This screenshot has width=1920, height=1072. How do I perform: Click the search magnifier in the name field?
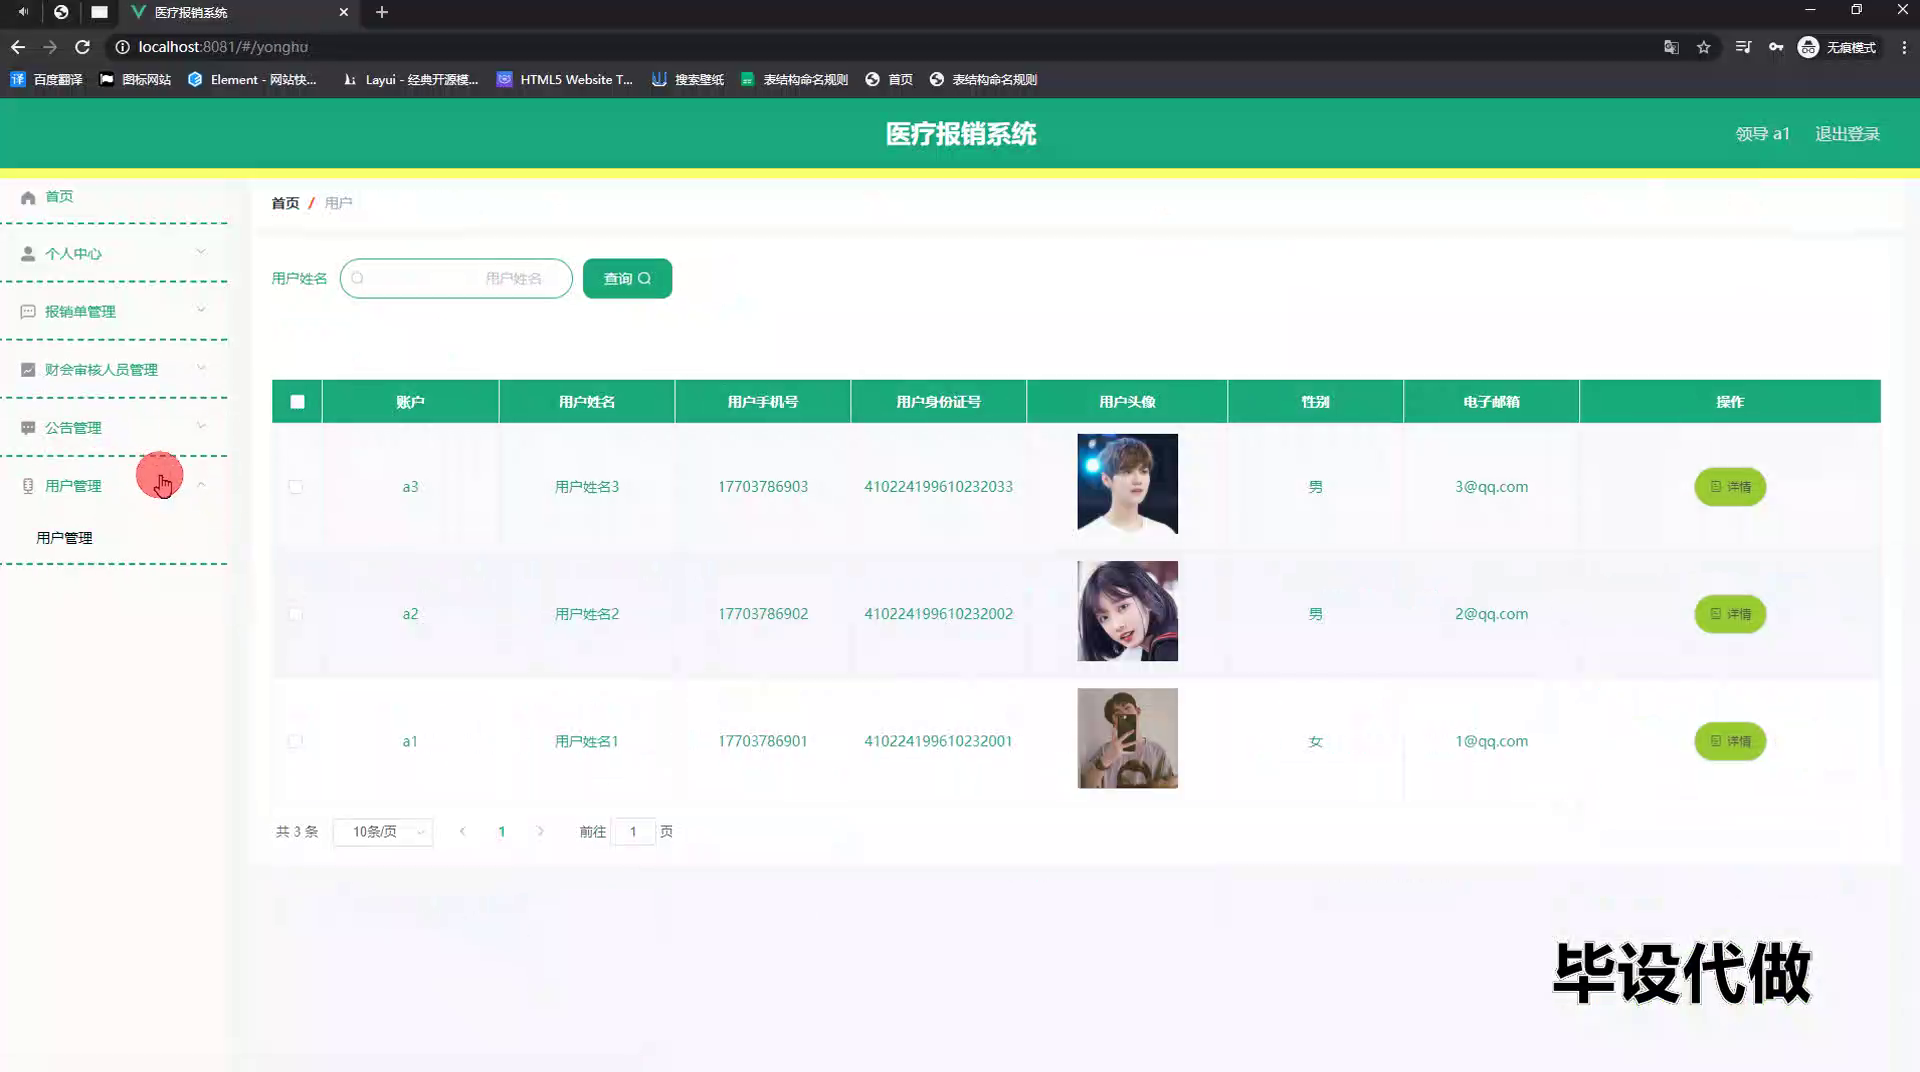click(x=357, y=278)
